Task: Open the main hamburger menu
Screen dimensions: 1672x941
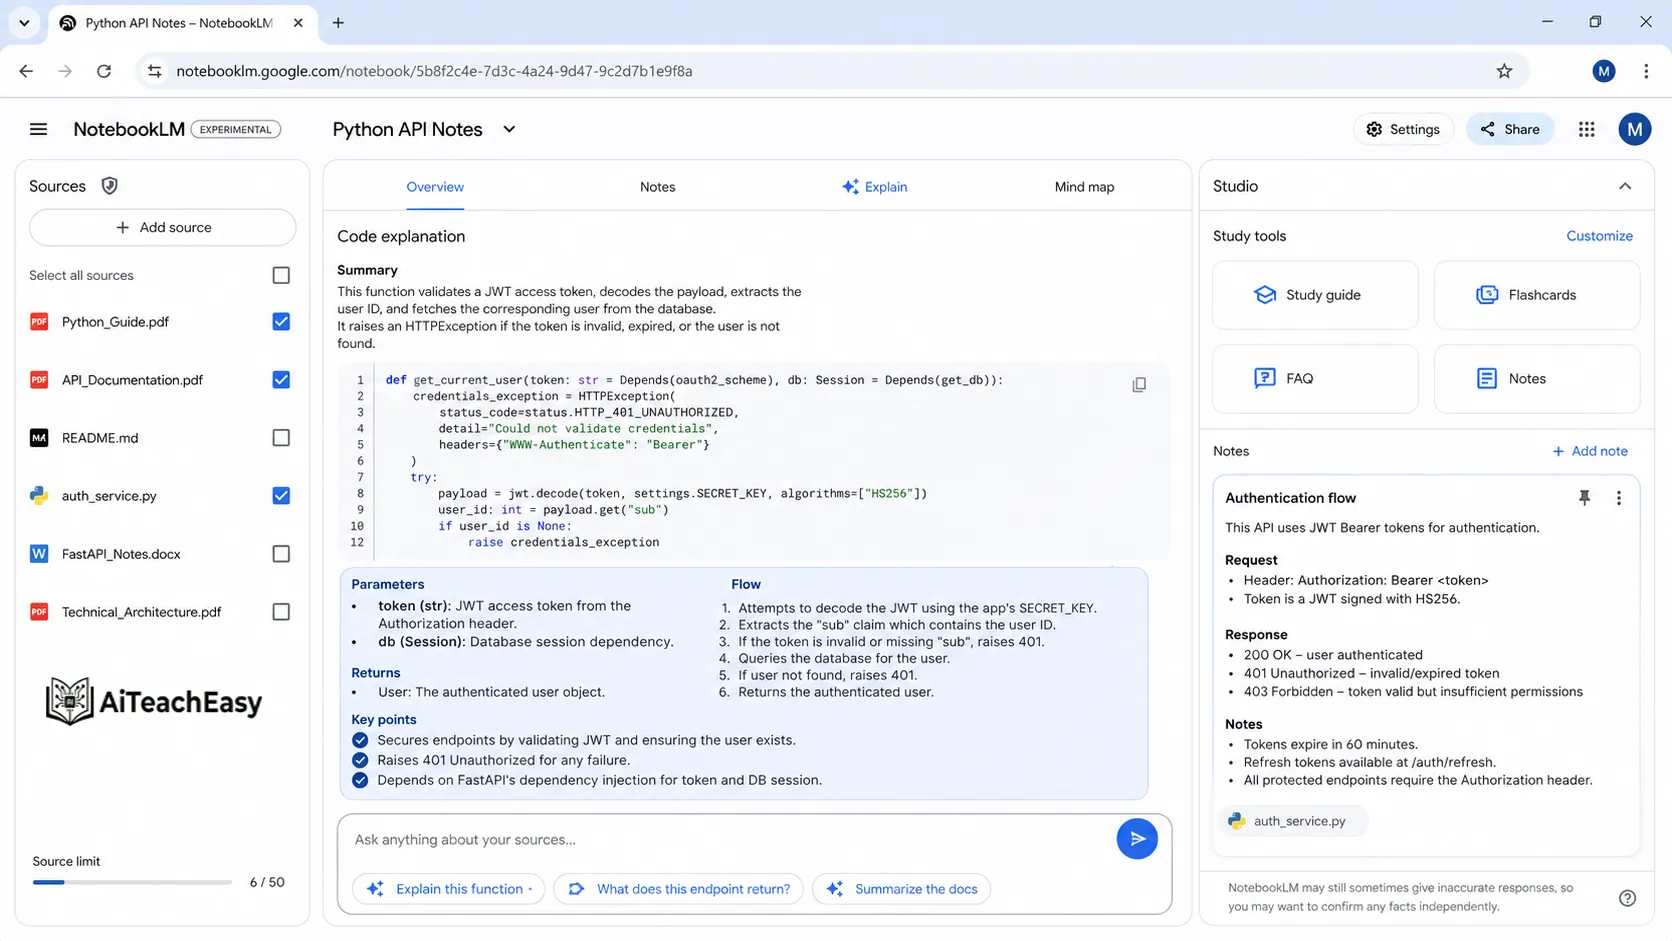Action: coord(38,129)
